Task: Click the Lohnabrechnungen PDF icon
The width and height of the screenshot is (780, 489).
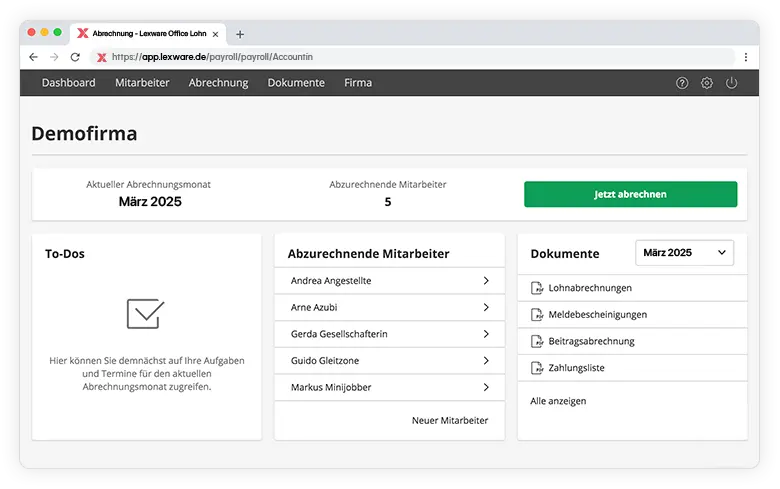Action: click(x=537, y=288)
